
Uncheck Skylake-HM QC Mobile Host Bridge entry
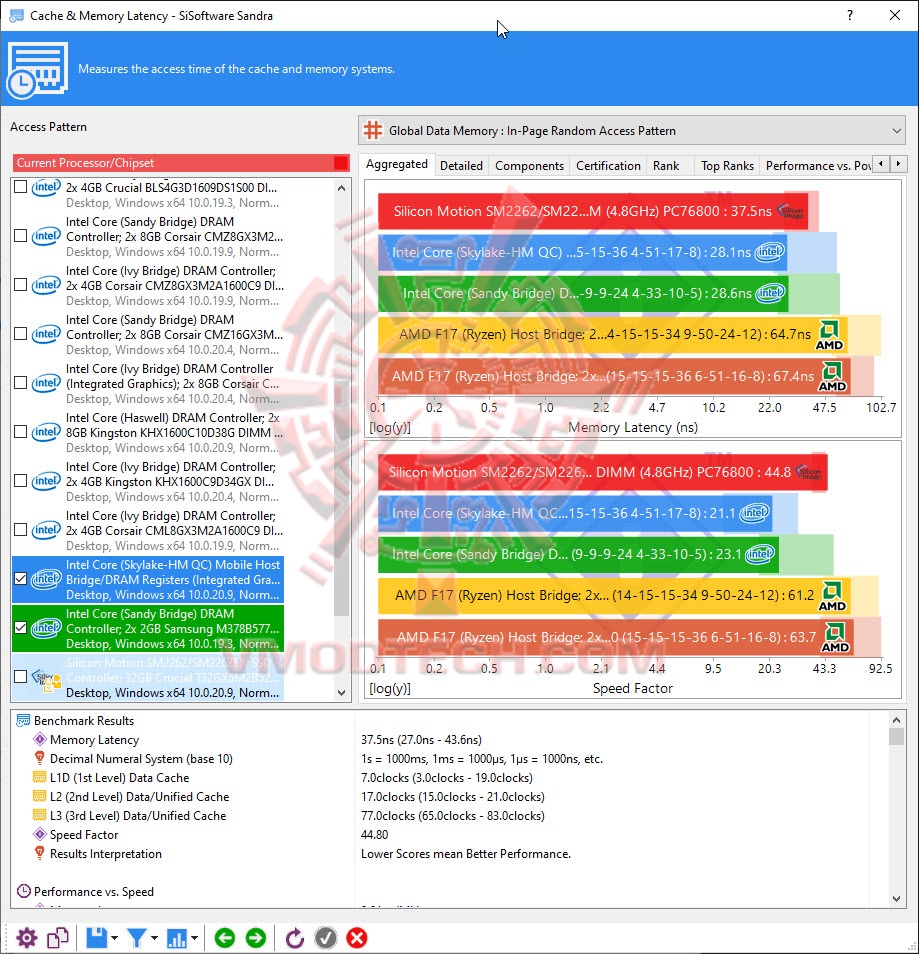20,579
